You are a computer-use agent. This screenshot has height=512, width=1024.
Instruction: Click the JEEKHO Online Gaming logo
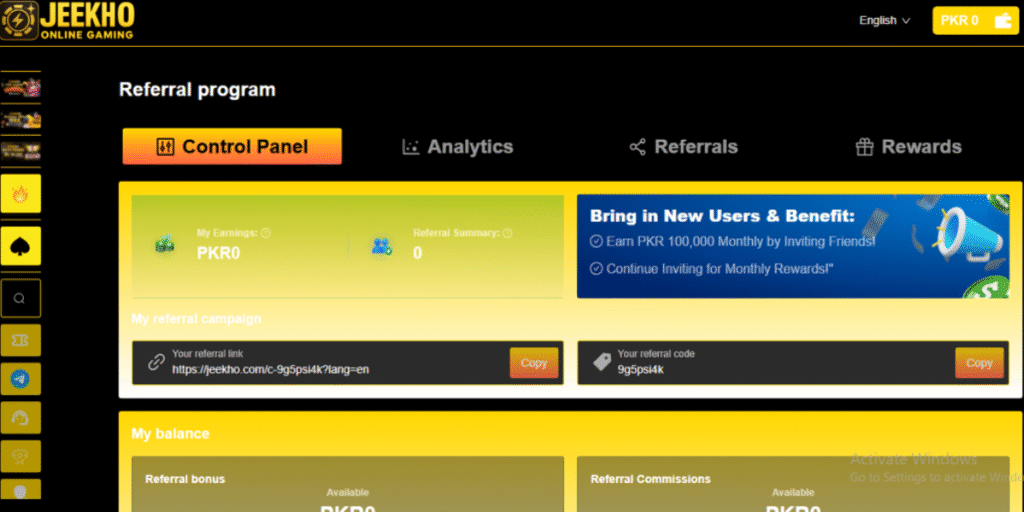pos(68,22)
